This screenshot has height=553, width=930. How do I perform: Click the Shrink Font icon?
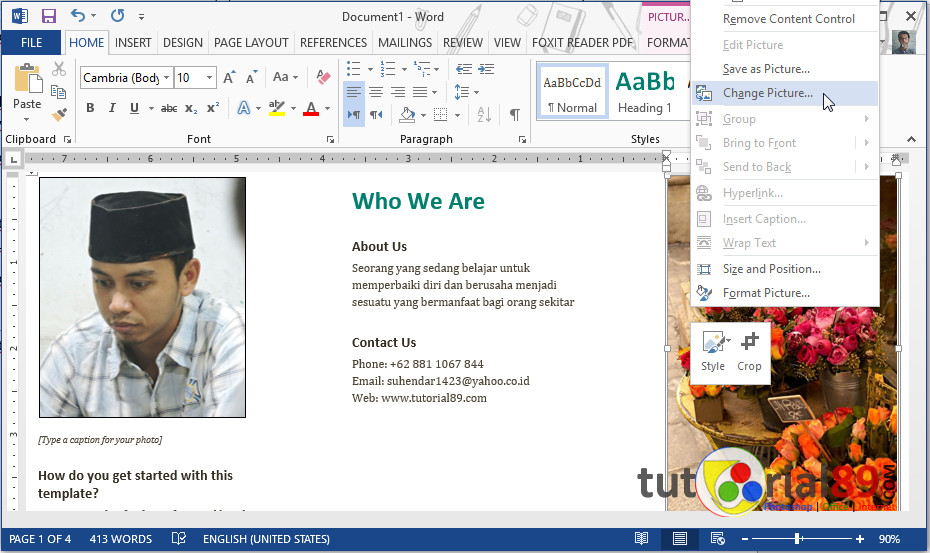(251, 77)
